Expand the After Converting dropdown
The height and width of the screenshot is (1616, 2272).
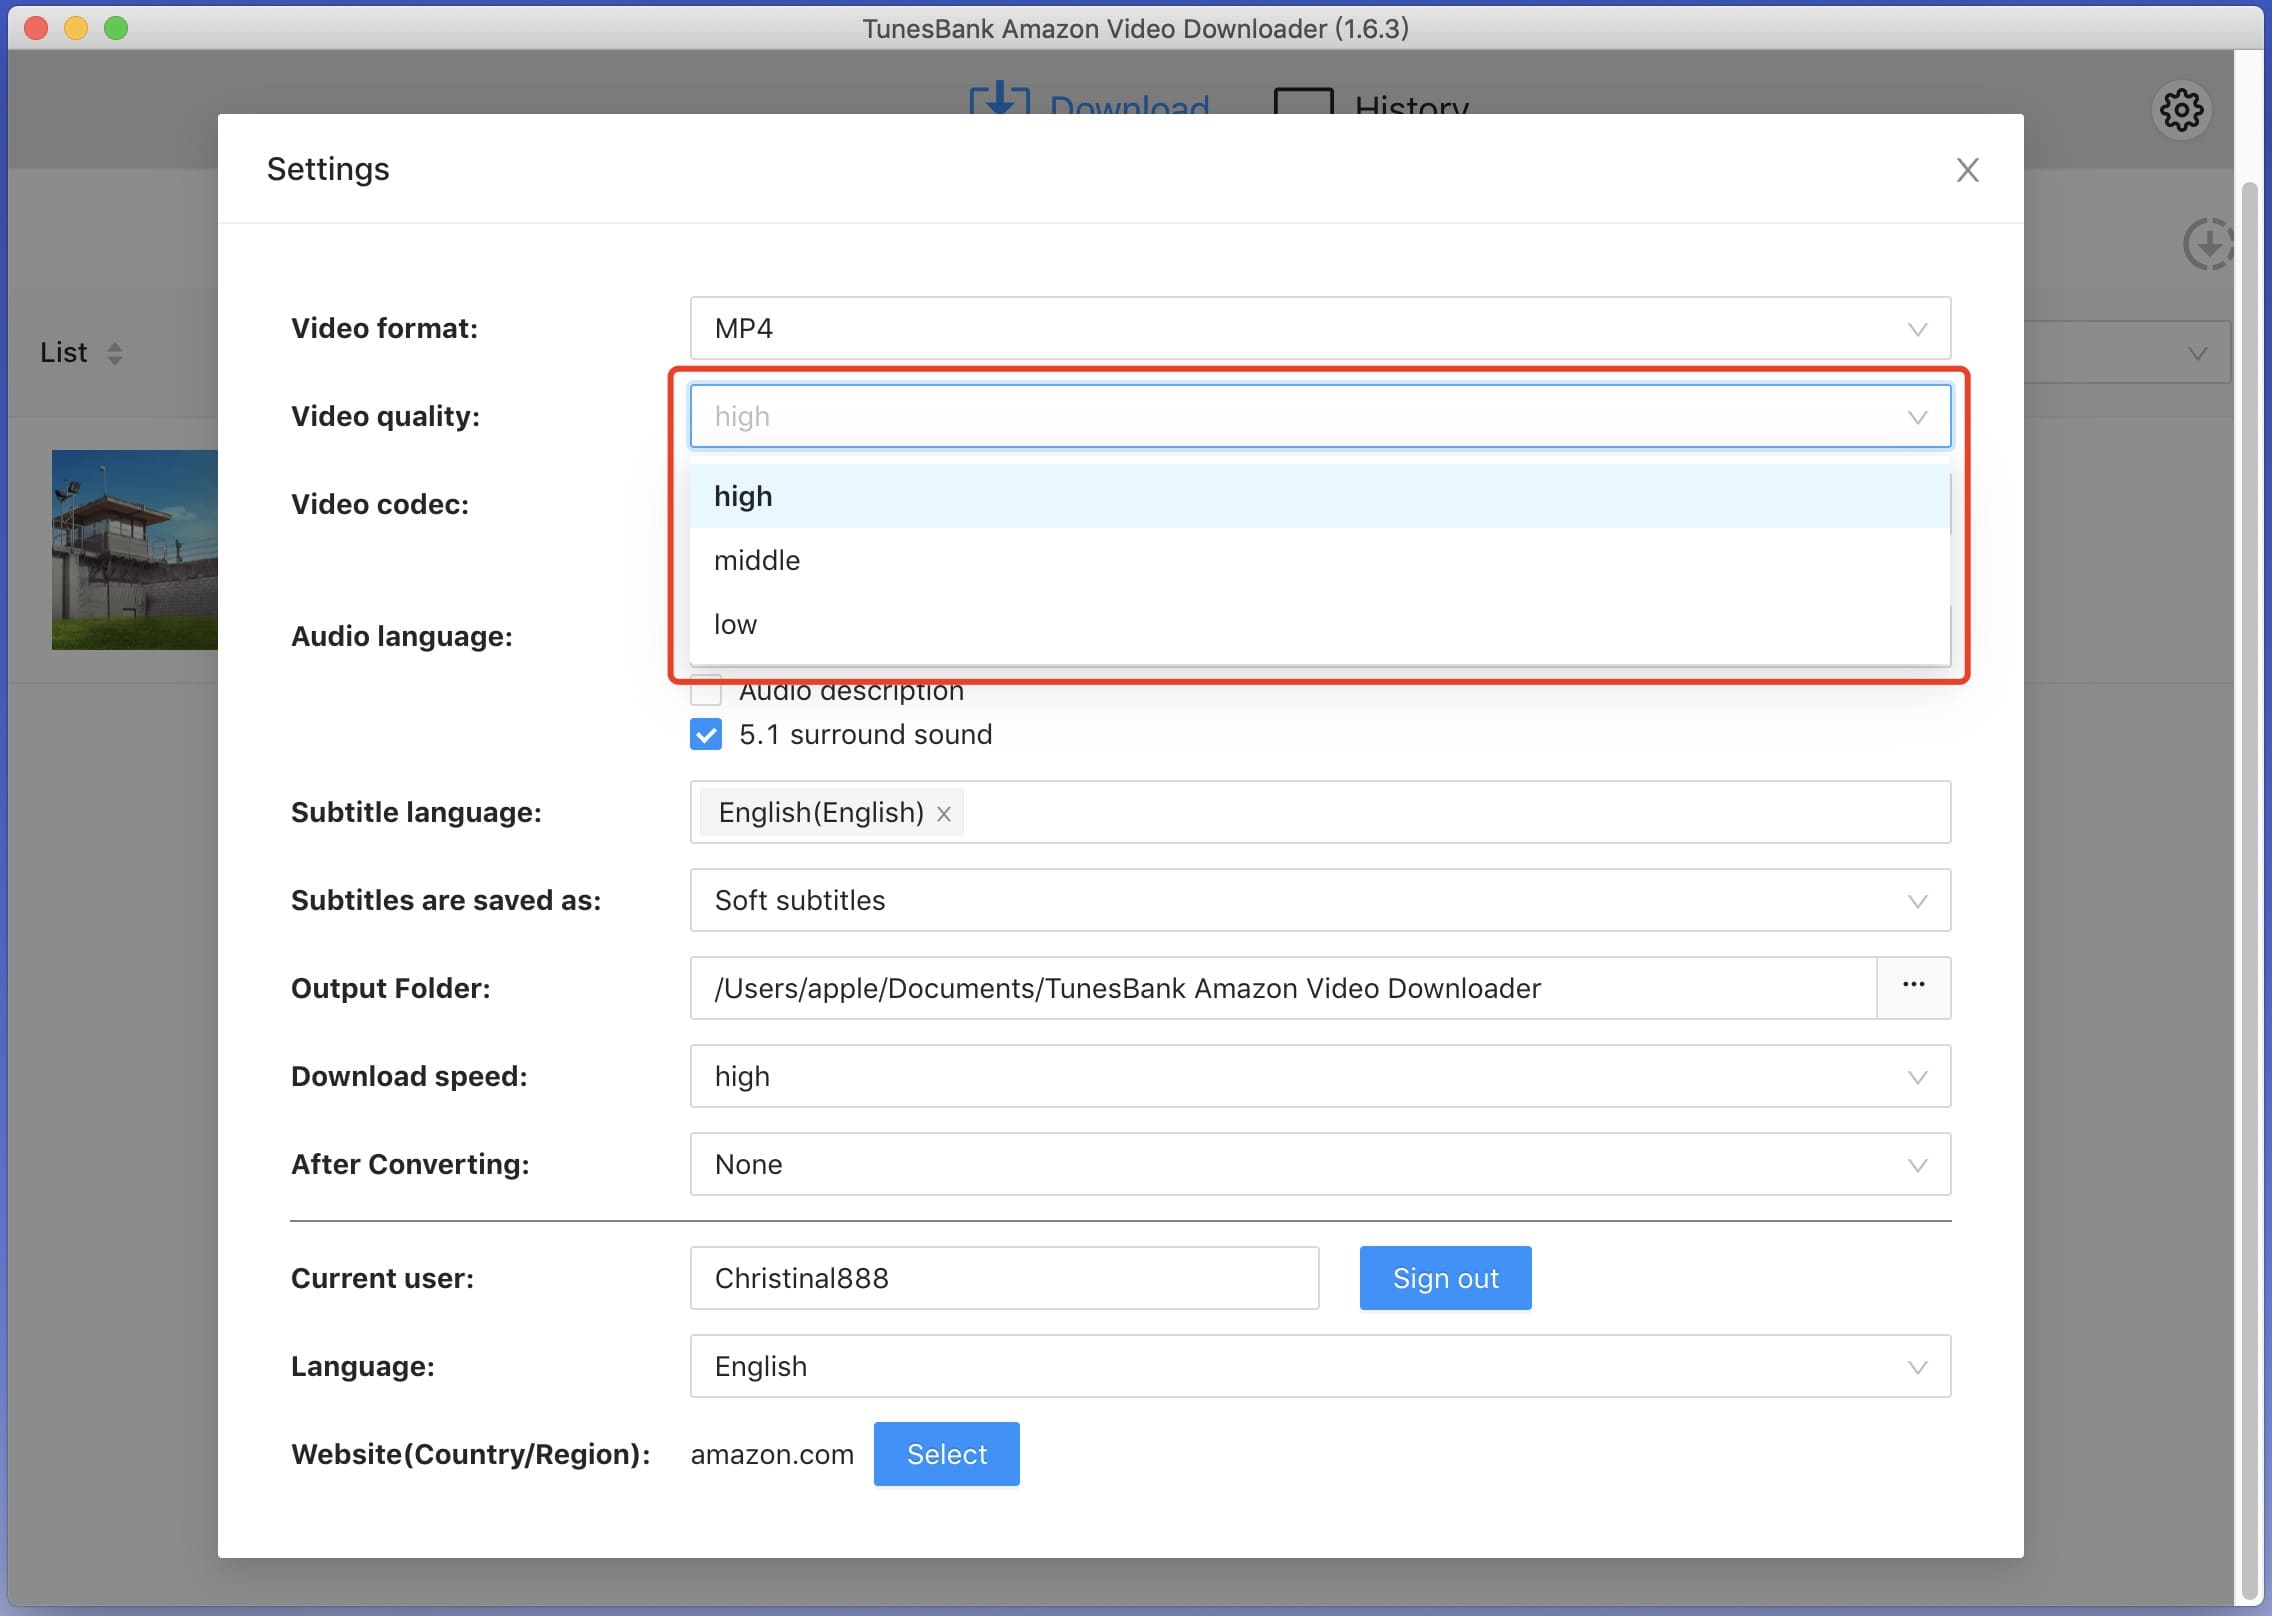click(1319, 1164)
